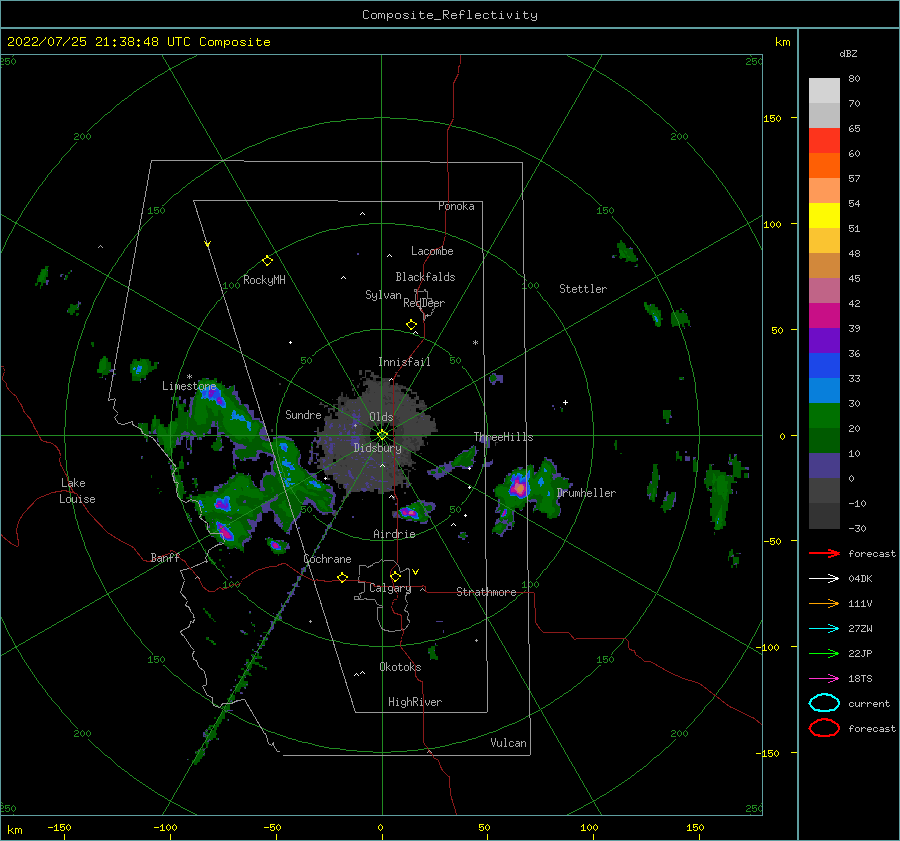Viewport: 900px width, 841px height.
Task: Click the storm cell north of Airdrie
Action: pos(410,511)
